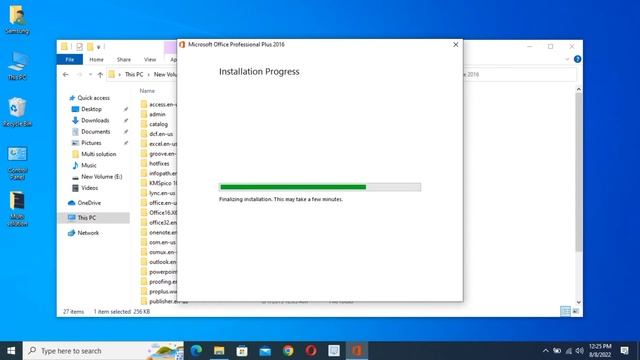
Task: Select the admin folder
Action: point(157,114)
